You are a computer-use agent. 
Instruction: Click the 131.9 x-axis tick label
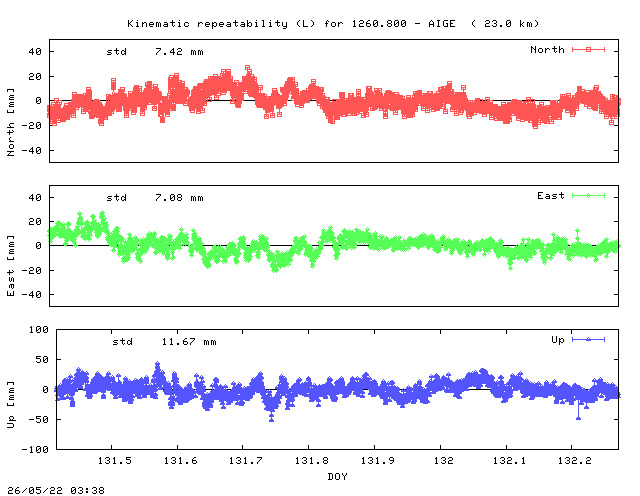point(378,461)
